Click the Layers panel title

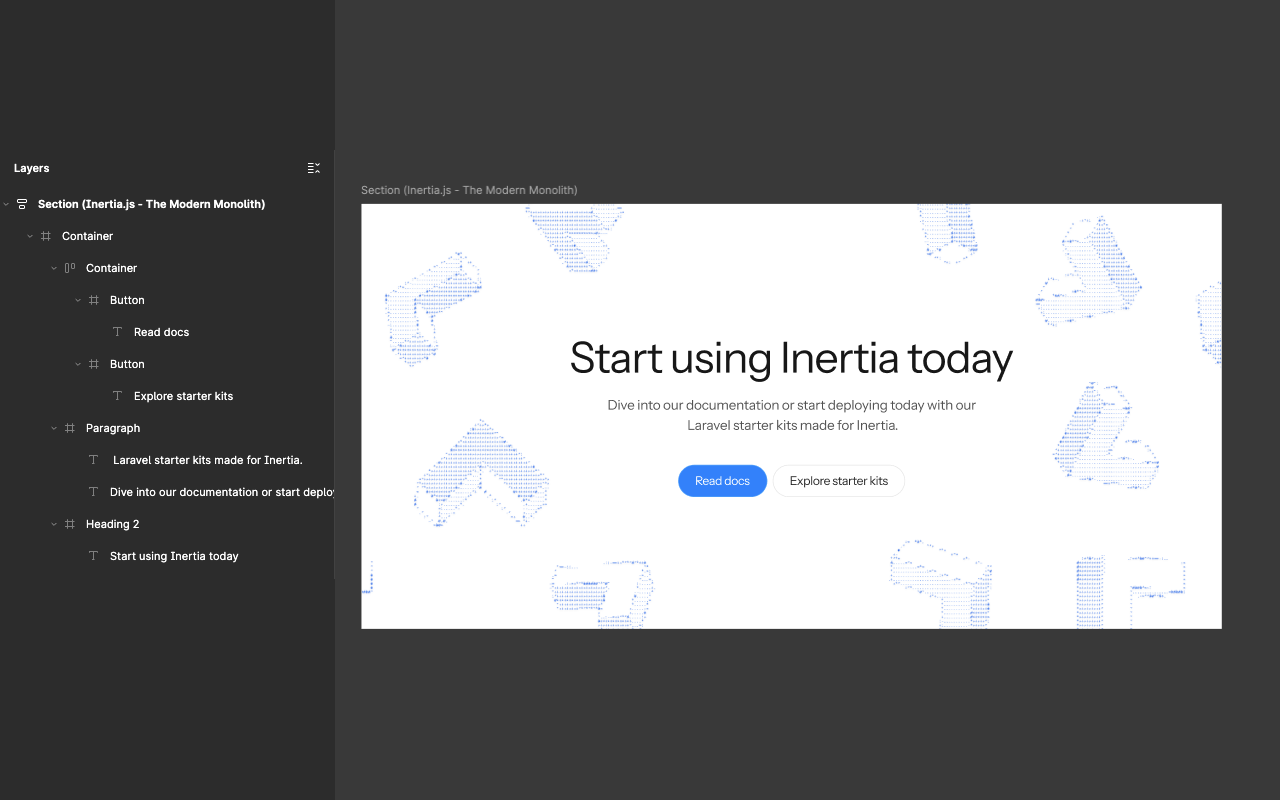[31, 168]
